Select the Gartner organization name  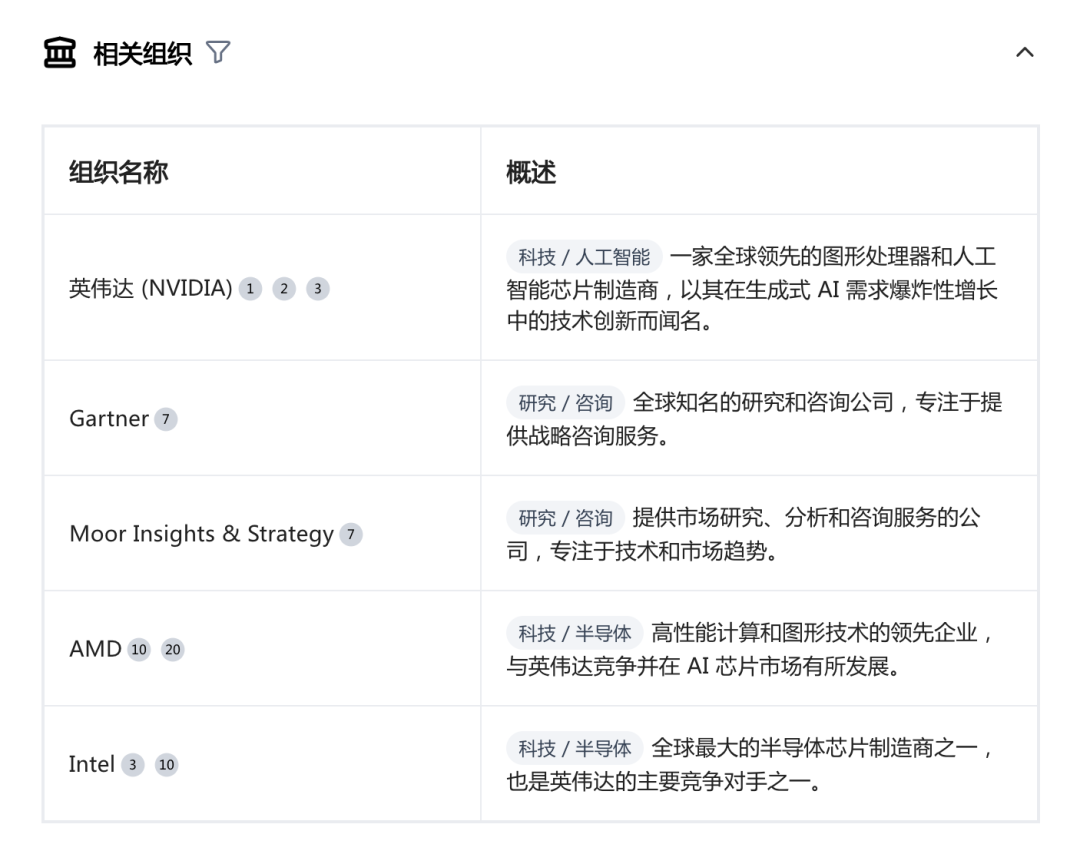tap(109, 418)
